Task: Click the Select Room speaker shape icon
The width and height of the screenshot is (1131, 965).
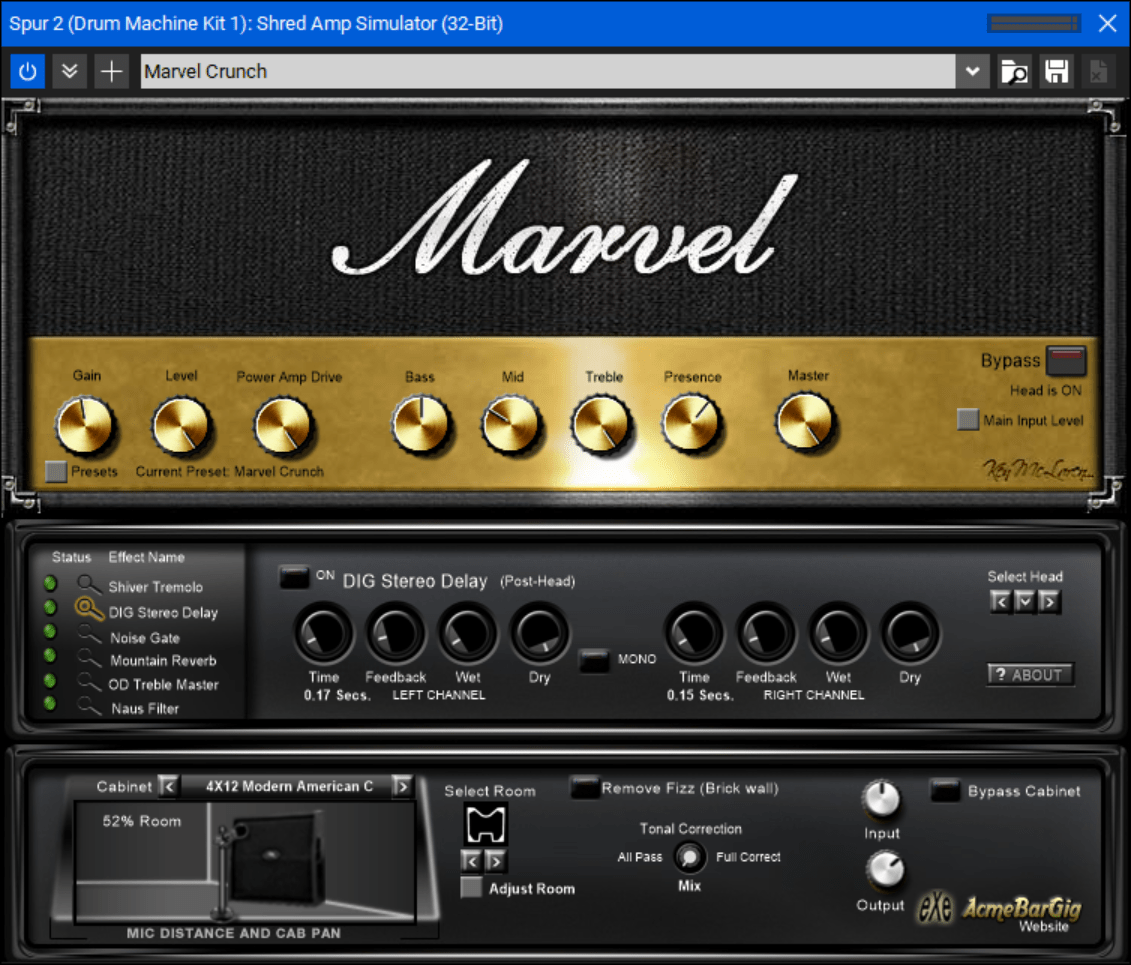Action: point(484,822)
